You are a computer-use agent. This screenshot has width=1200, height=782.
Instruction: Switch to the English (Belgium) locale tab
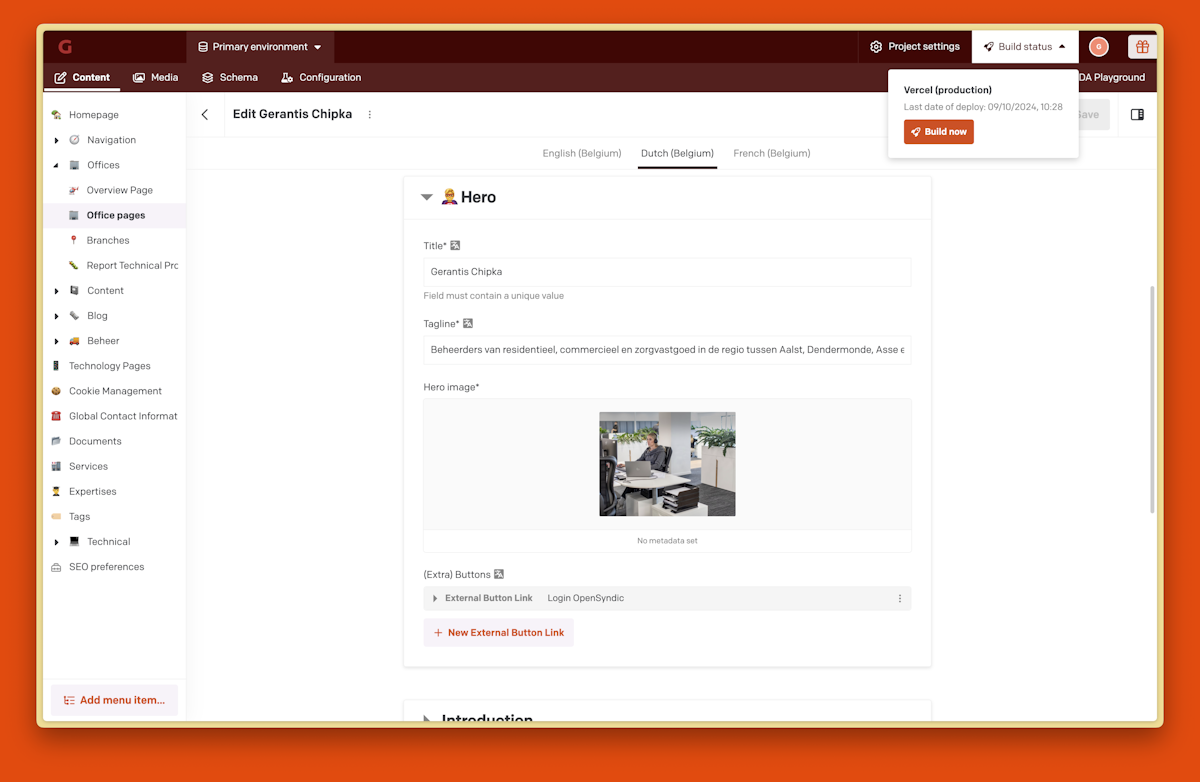(582, 153)
